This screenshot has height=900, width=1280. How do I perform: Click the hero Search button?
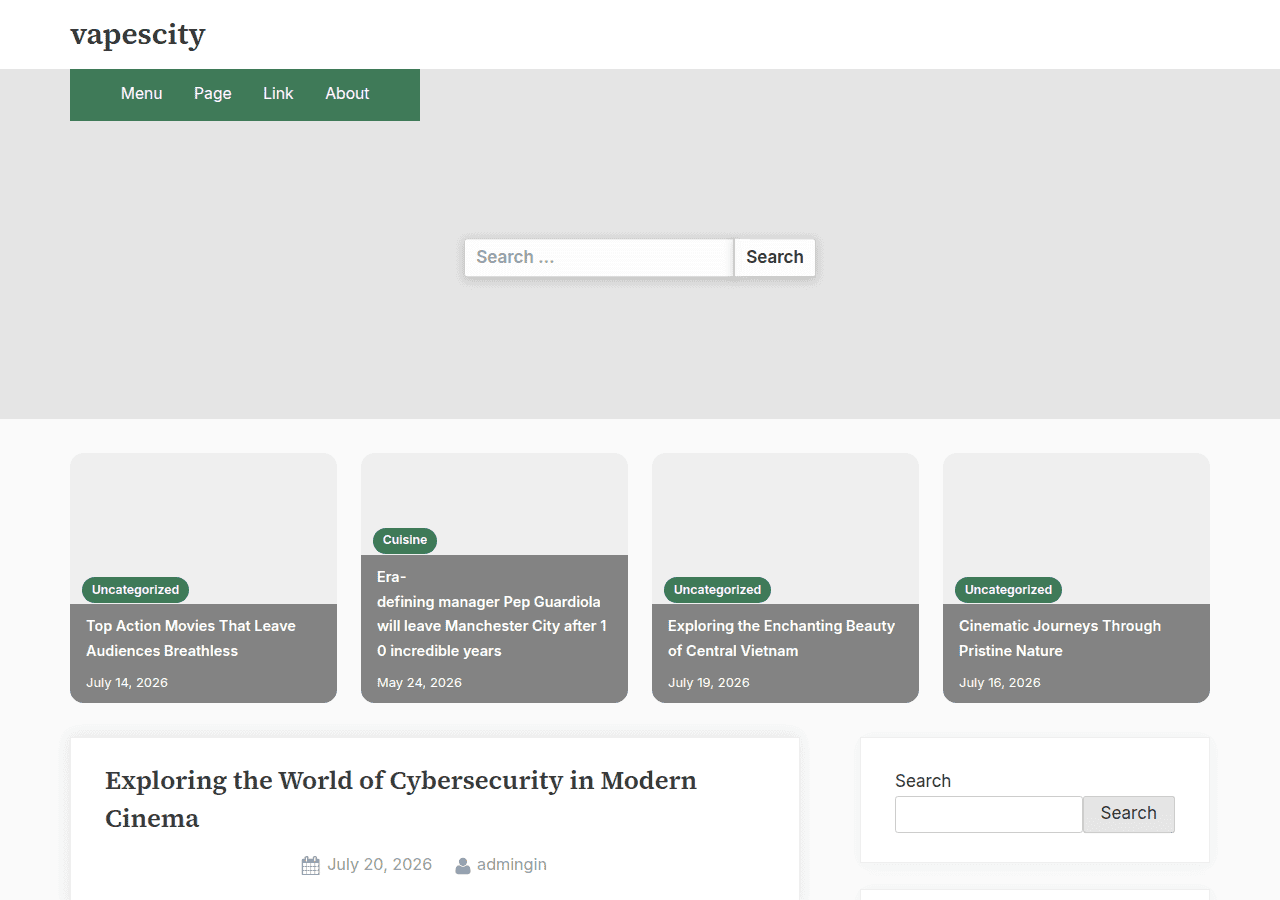point(775,257)
